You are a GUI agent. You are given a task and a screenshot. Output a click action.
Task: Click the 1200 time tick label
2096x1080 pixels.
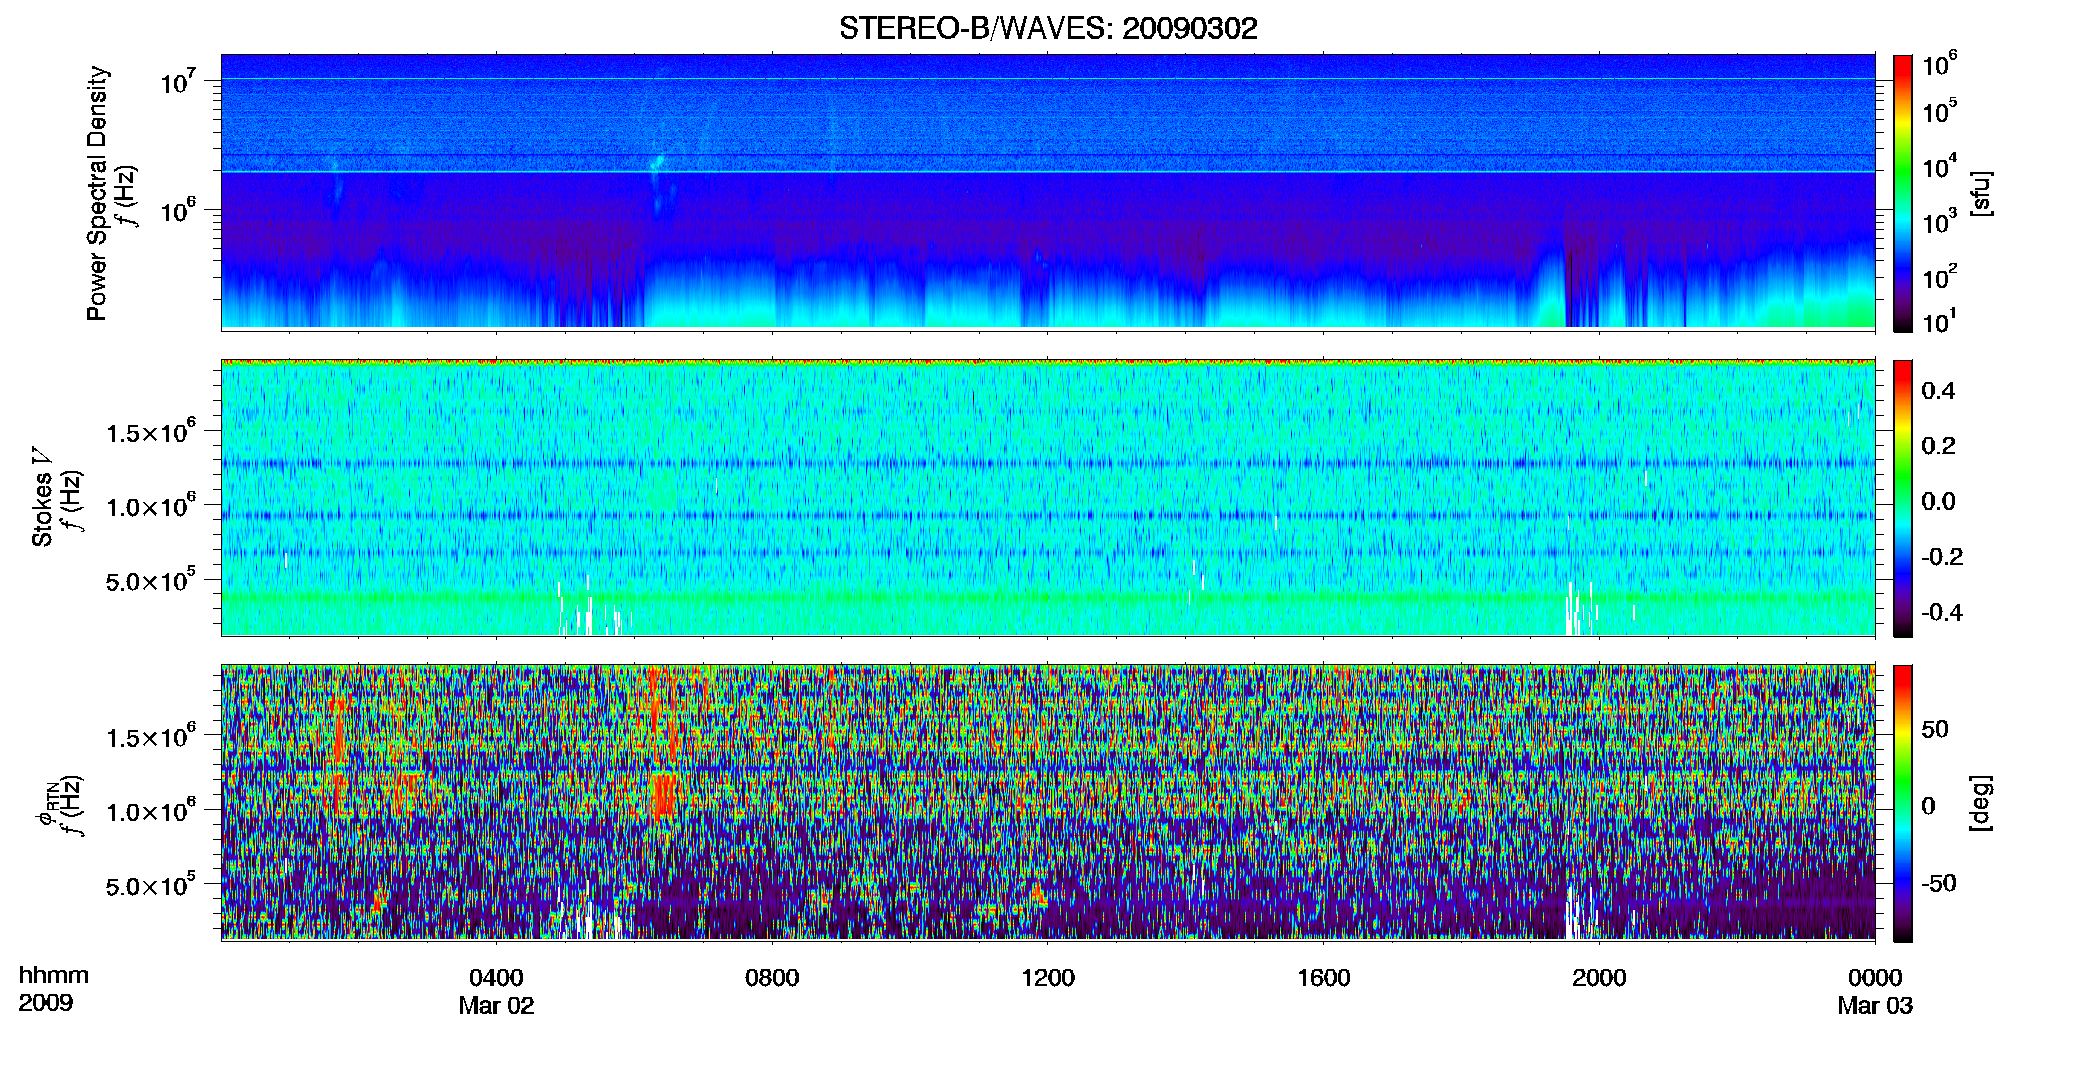(1048, 977)
